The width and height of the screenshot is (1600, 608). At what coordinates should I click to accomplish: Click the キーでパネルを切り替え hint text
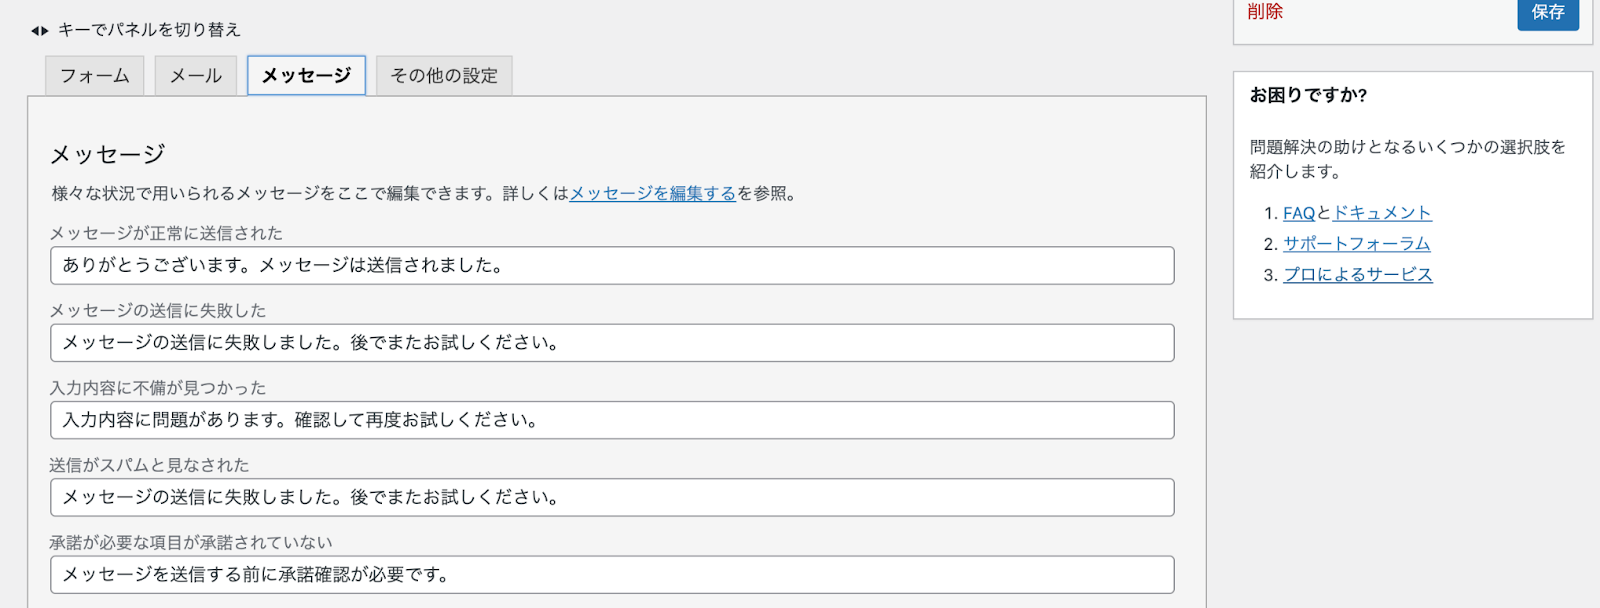tap(149, 30)
